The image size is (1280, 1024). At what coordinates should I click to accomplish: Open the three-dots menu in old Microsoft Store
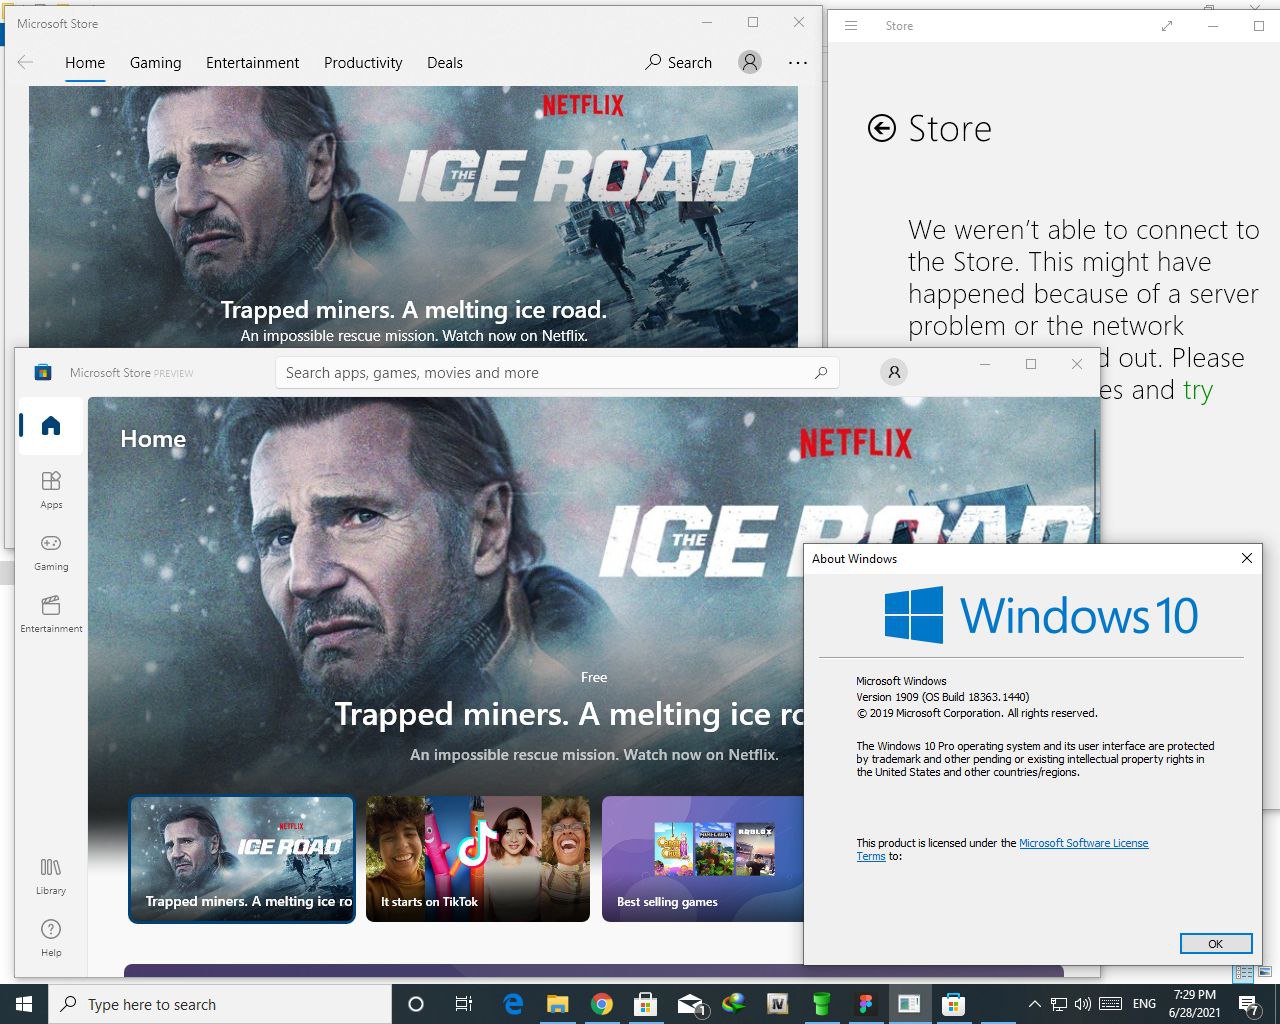pos(797,62)
